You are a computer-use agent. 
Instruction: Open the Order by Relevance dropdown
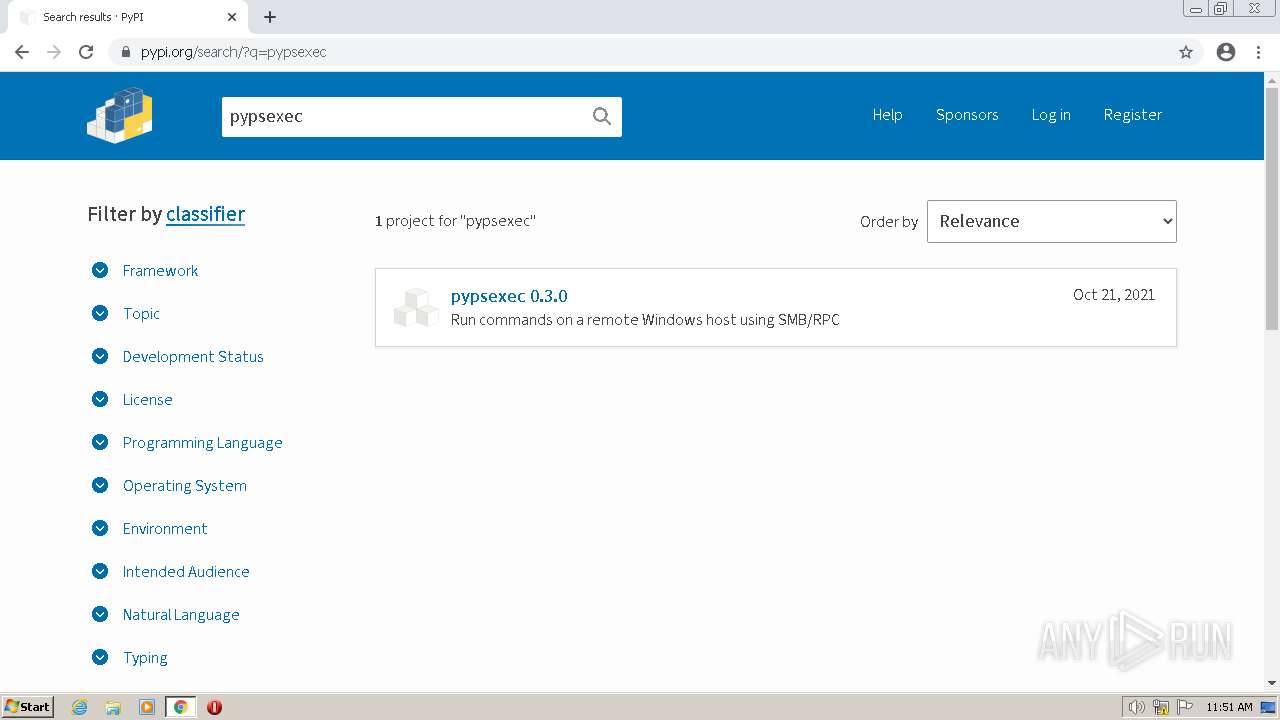point(1052,221)
